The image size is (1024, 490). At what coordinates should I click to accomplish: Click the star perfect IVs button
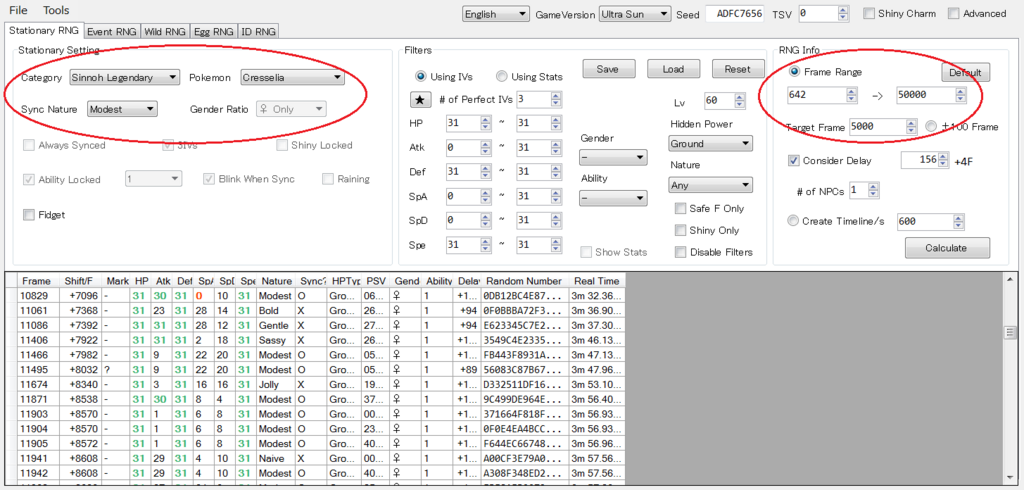pos(420,99)
